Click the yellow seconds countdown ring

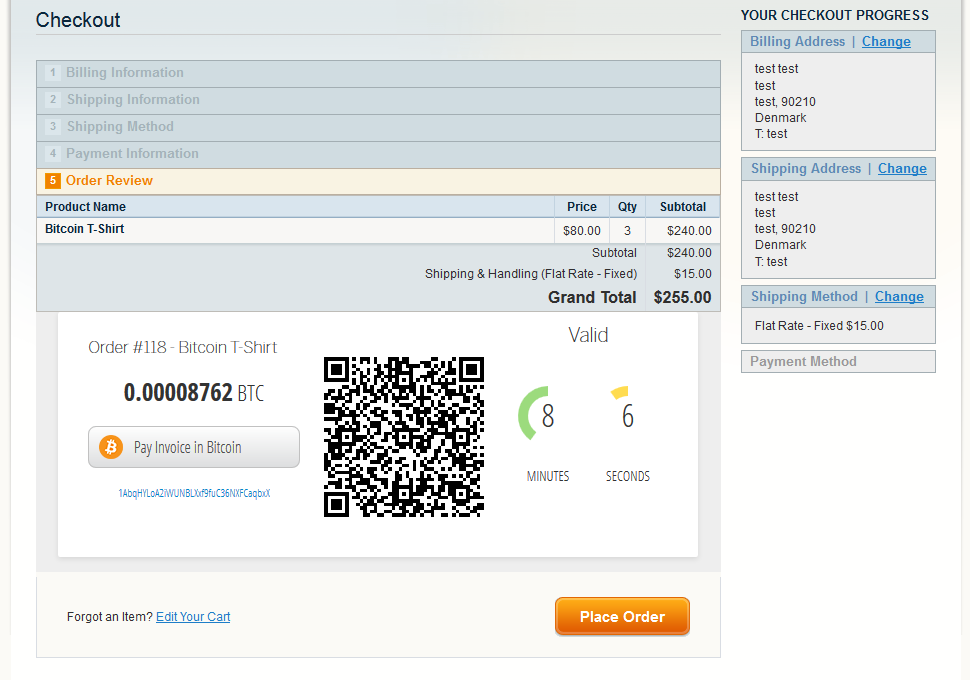pos(621,392)
